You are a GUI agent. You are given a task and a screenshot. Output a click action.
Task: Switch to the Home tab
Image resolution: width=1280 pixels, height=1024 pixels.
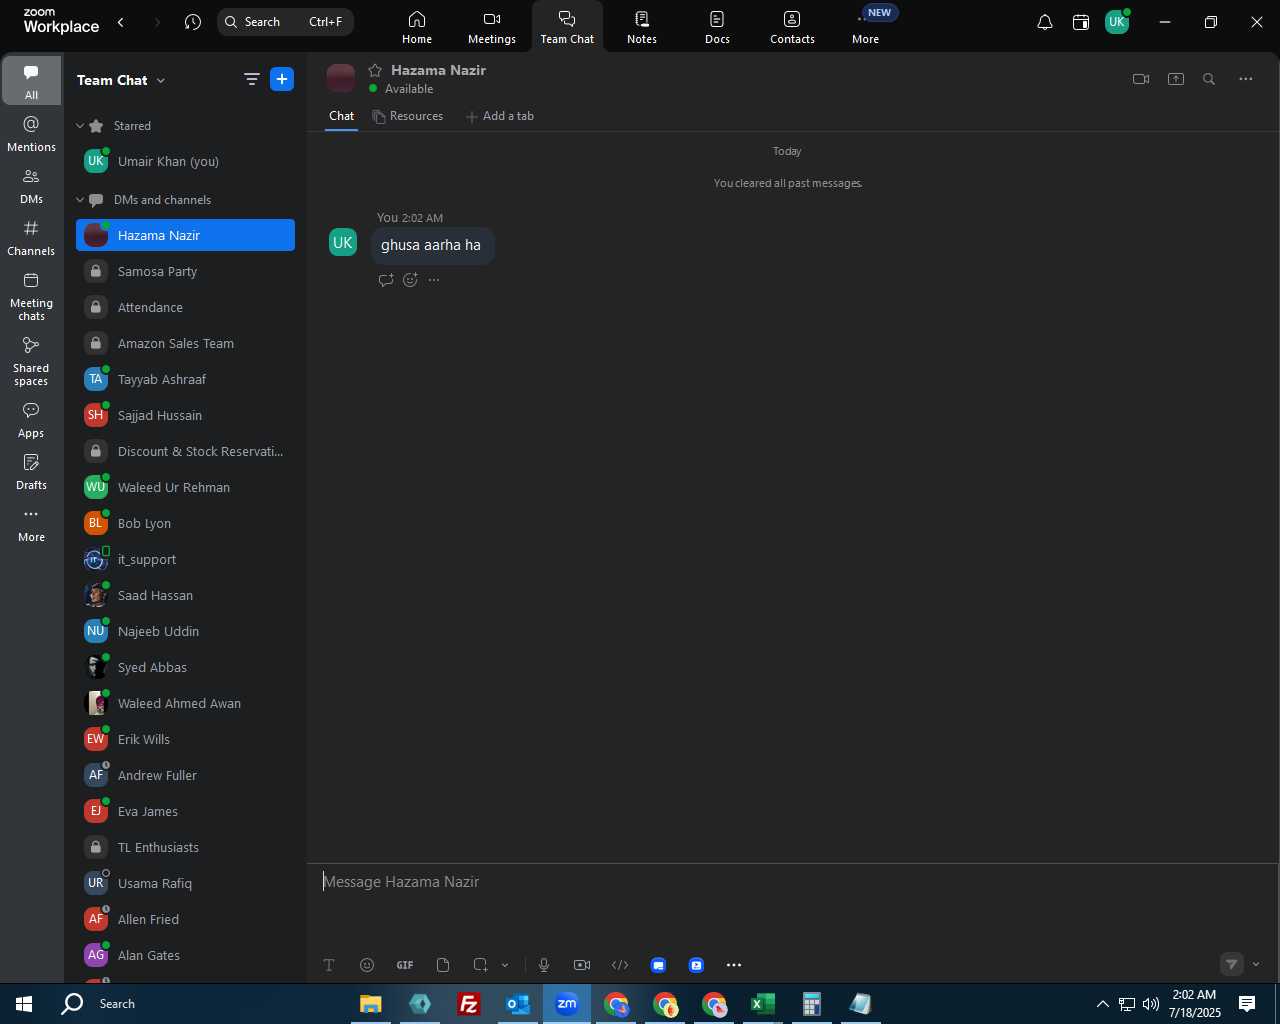417,27
